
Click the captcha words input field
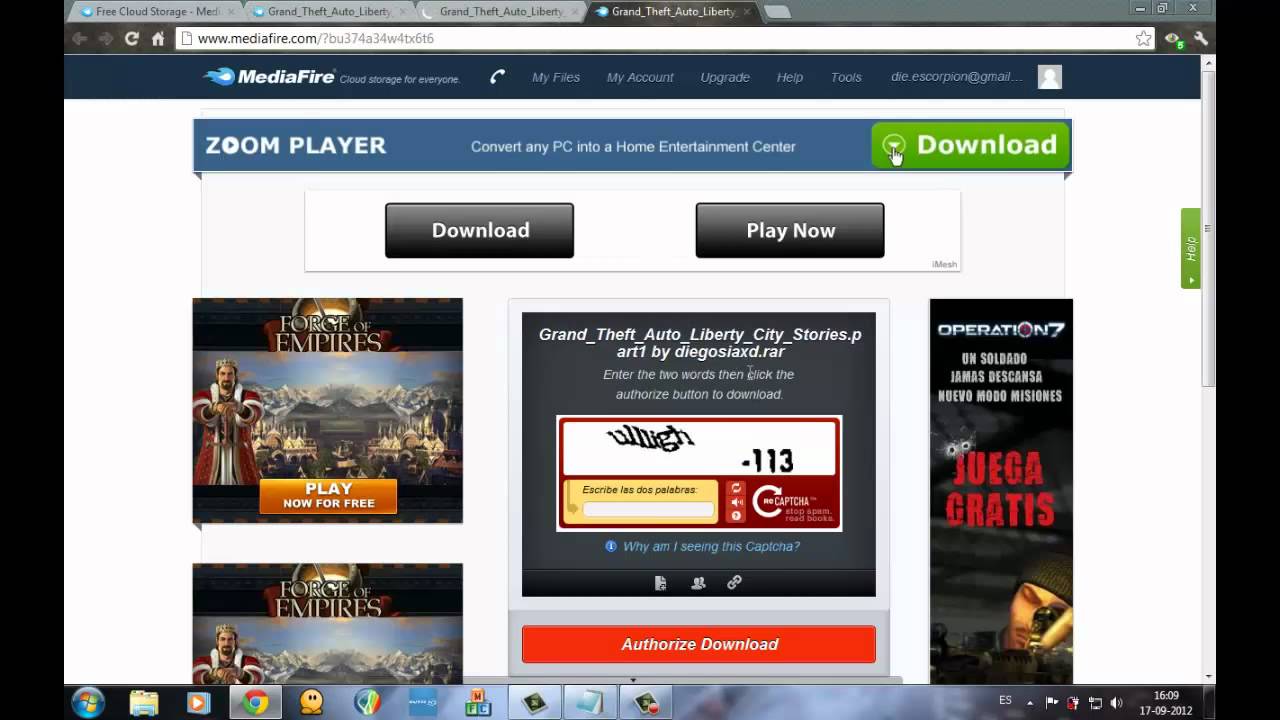click(649, 510)
